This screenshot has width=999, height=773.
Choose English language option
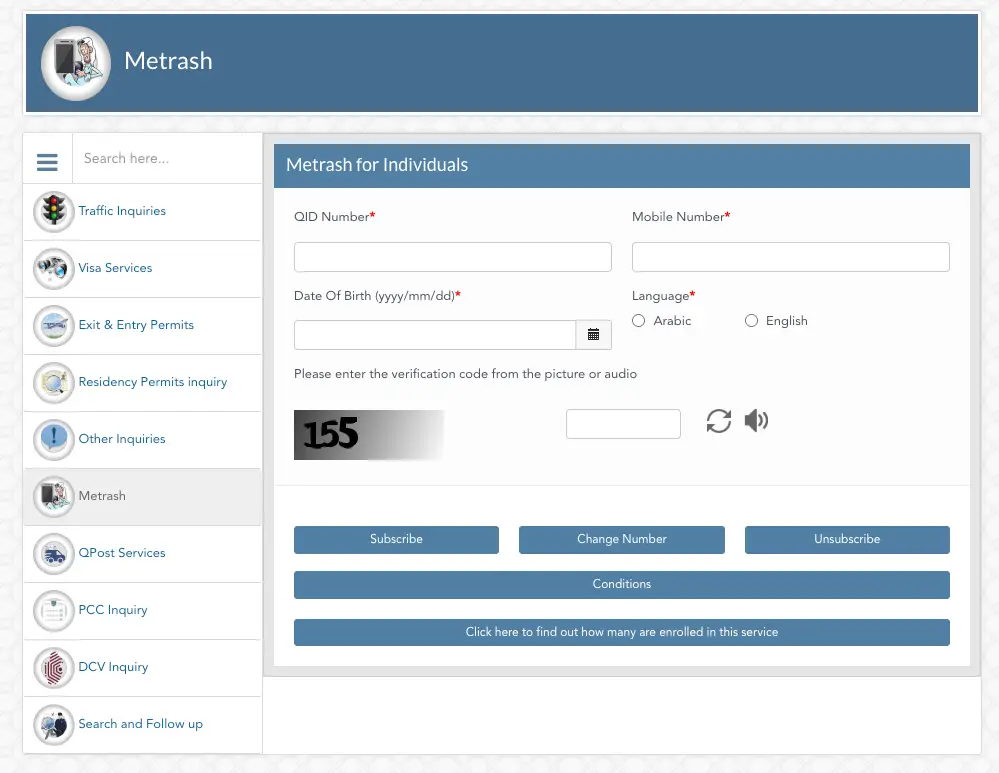point(751,320)
